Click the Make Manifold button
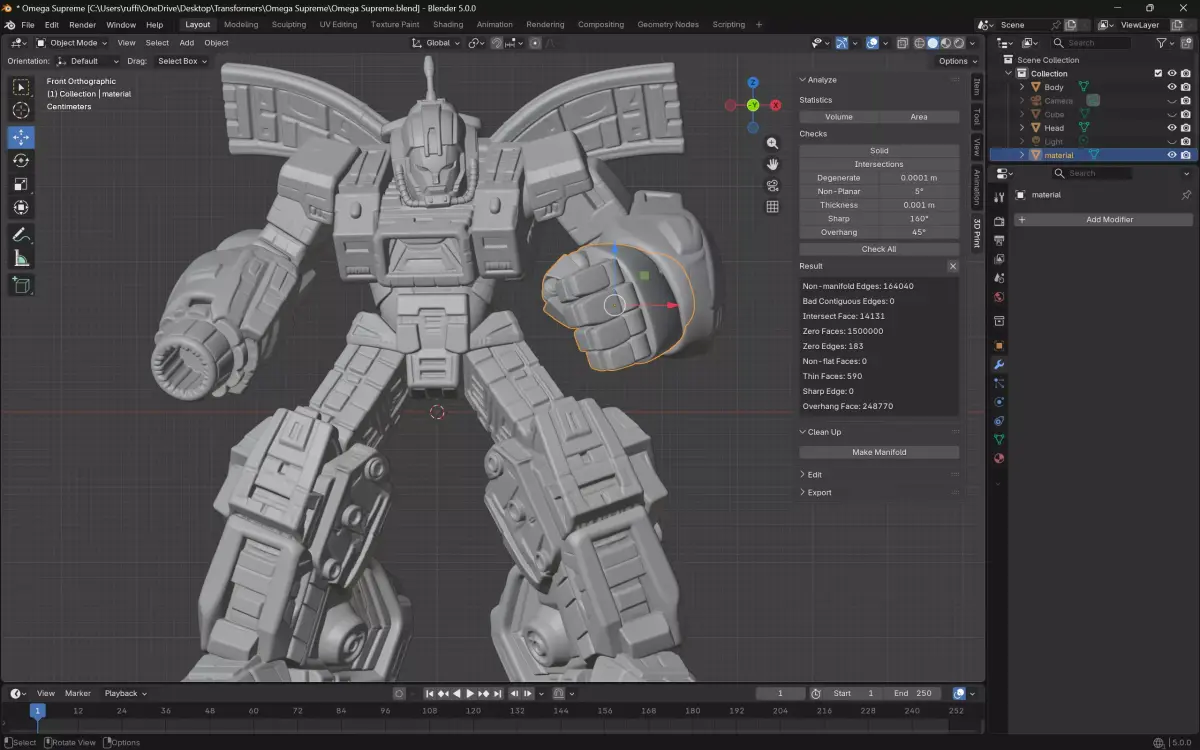The height and width of the screenshot is (750, 1200). pyautogui.click(x=879, y=452)
